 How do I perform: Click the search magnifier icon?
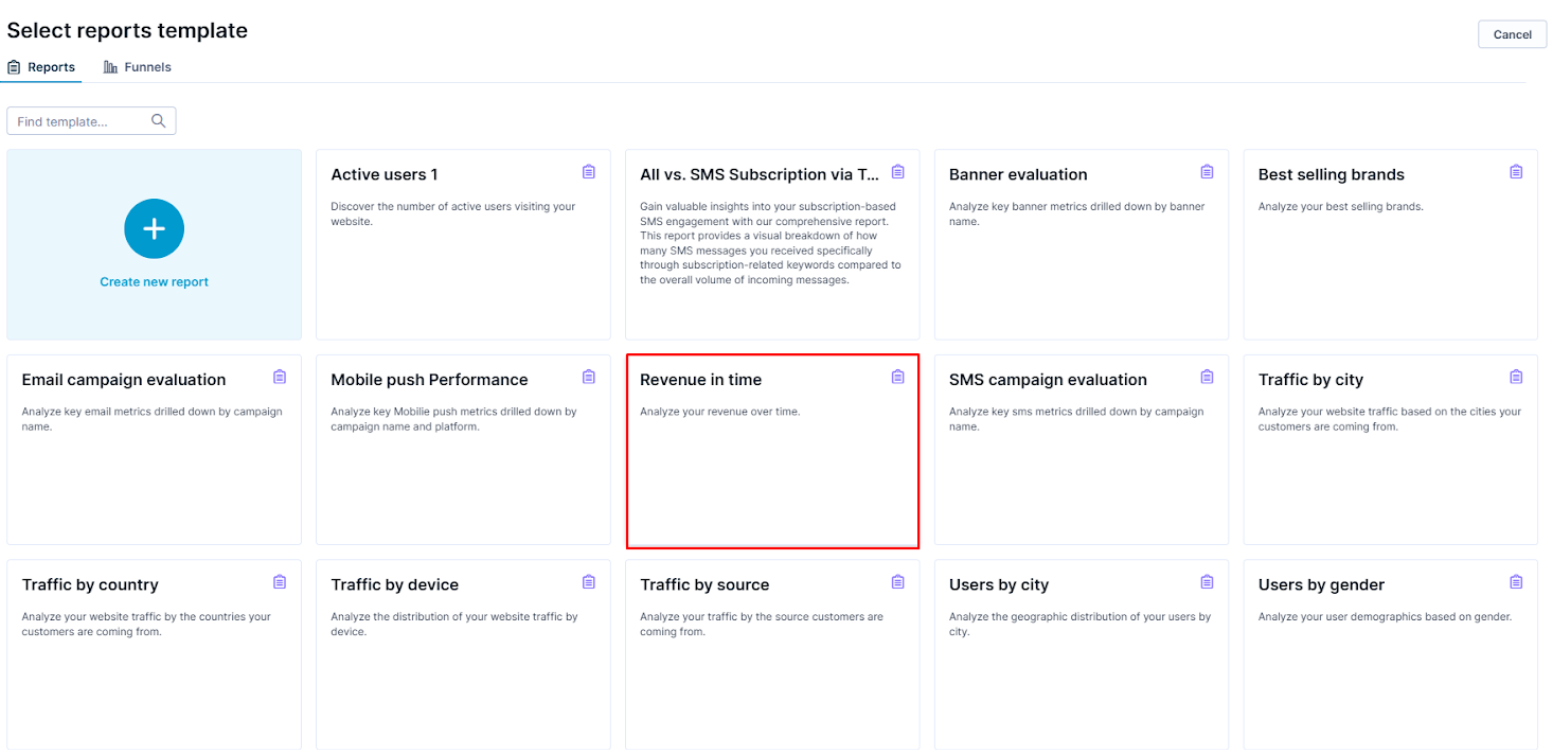click(158, 121)
